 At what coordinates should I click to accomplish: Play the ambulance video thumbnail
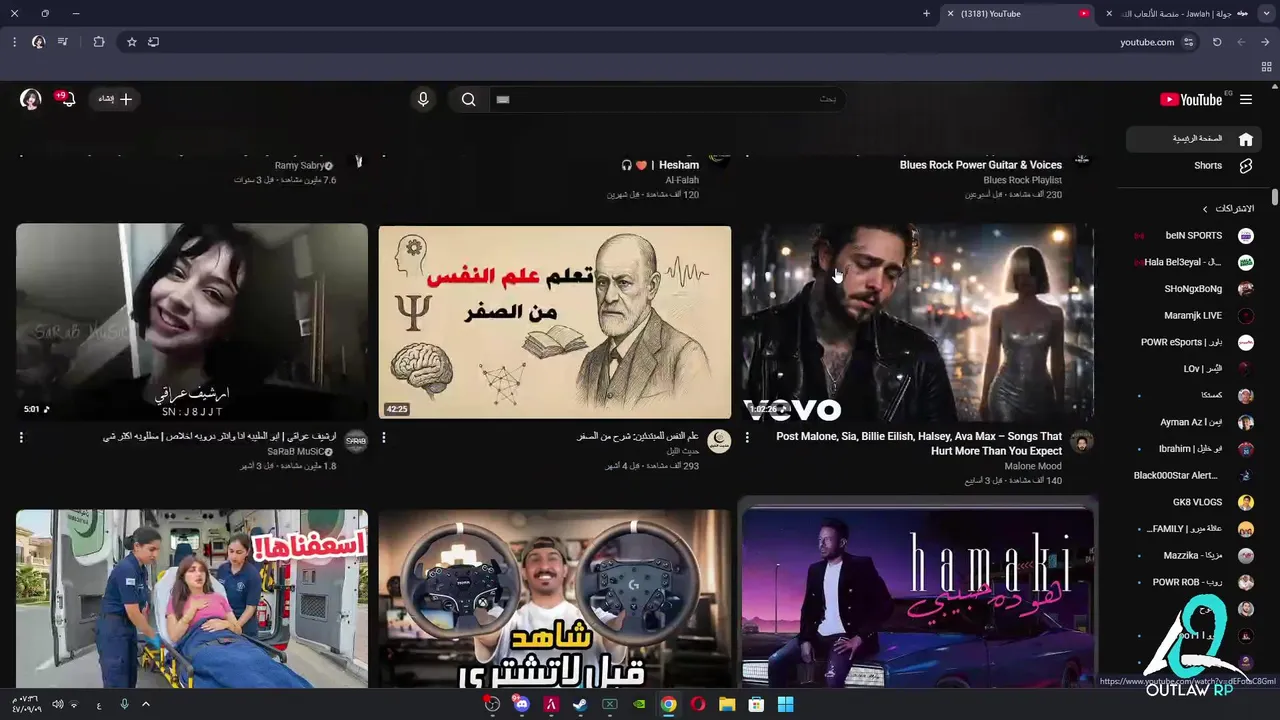pyautogui.click(x=192, y=598)
